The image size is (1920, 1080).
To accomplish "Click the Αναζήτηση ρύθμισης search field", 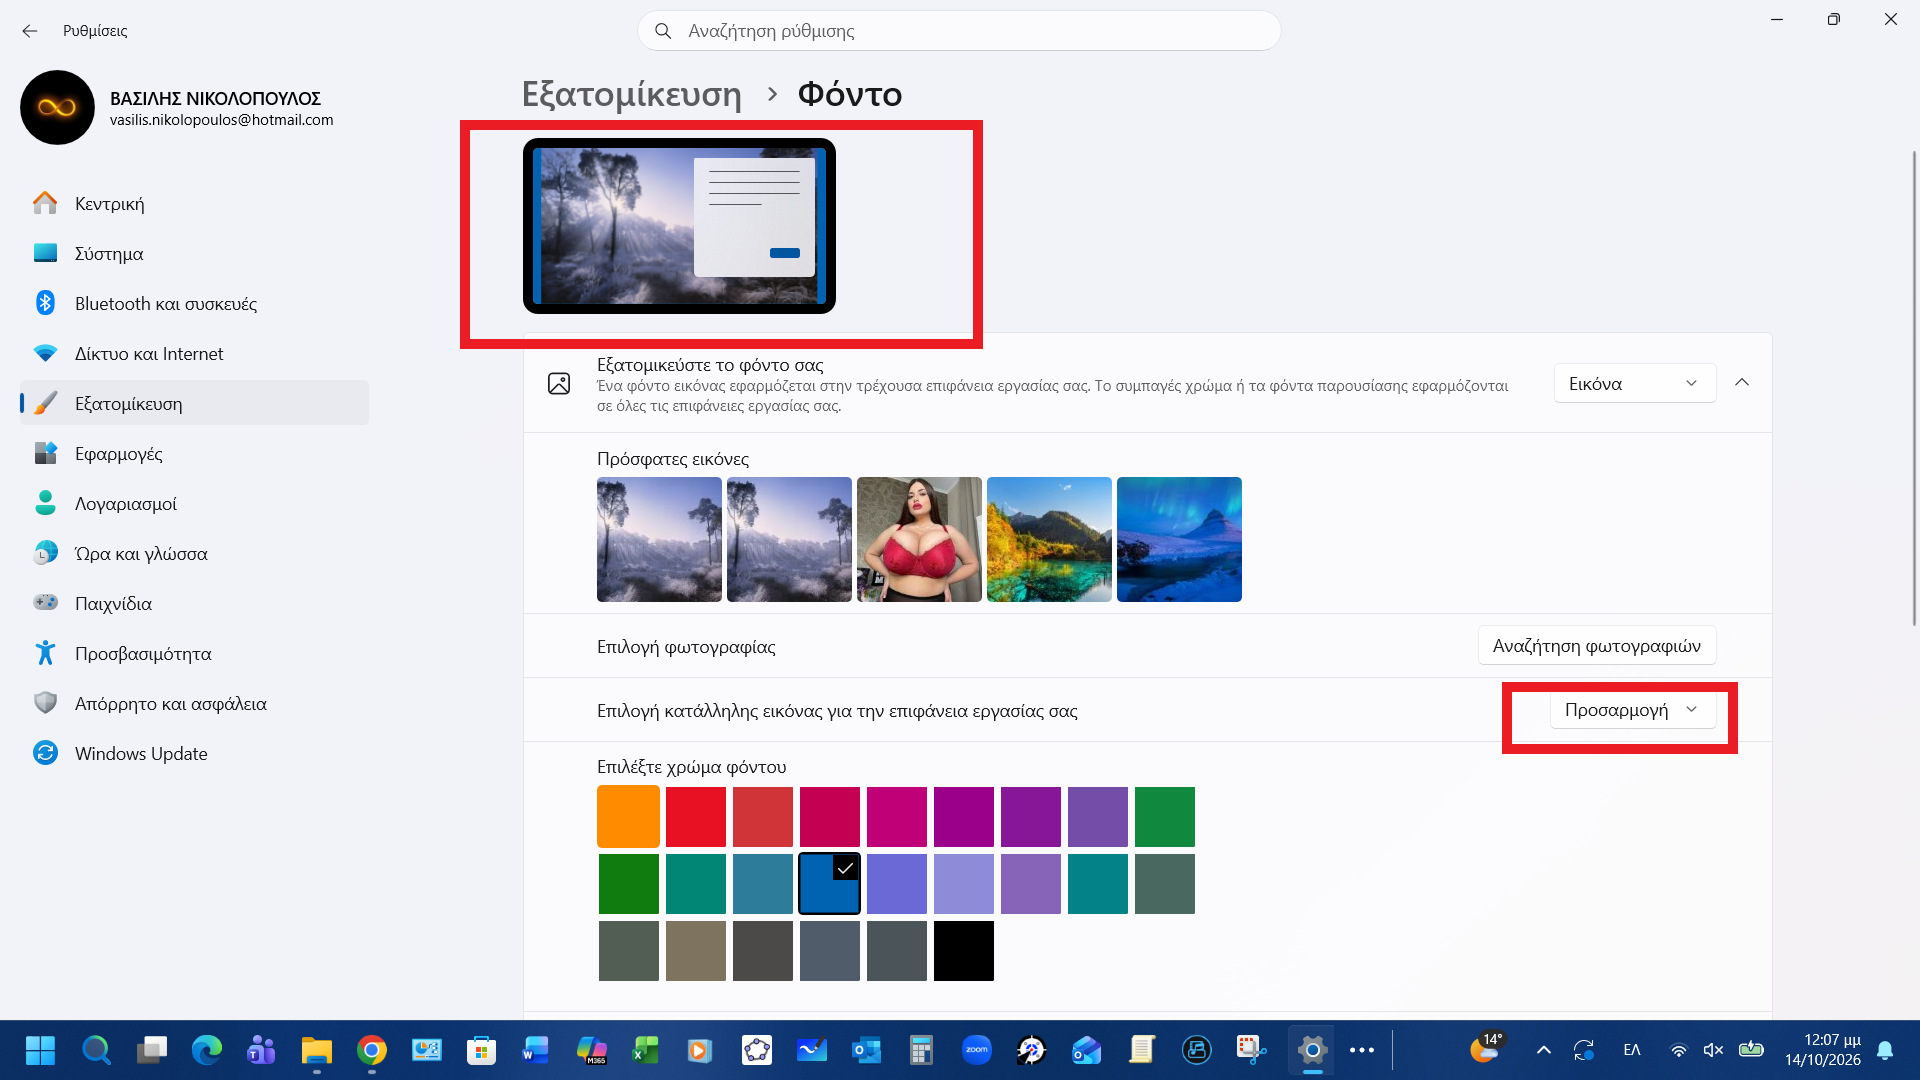I will [959, 31].
